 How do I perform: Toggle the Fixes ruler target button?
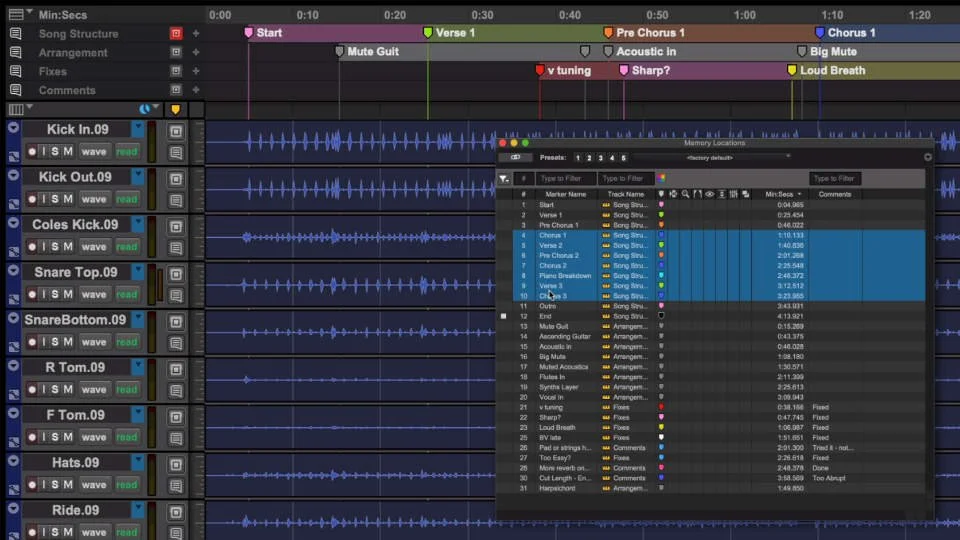176,71
